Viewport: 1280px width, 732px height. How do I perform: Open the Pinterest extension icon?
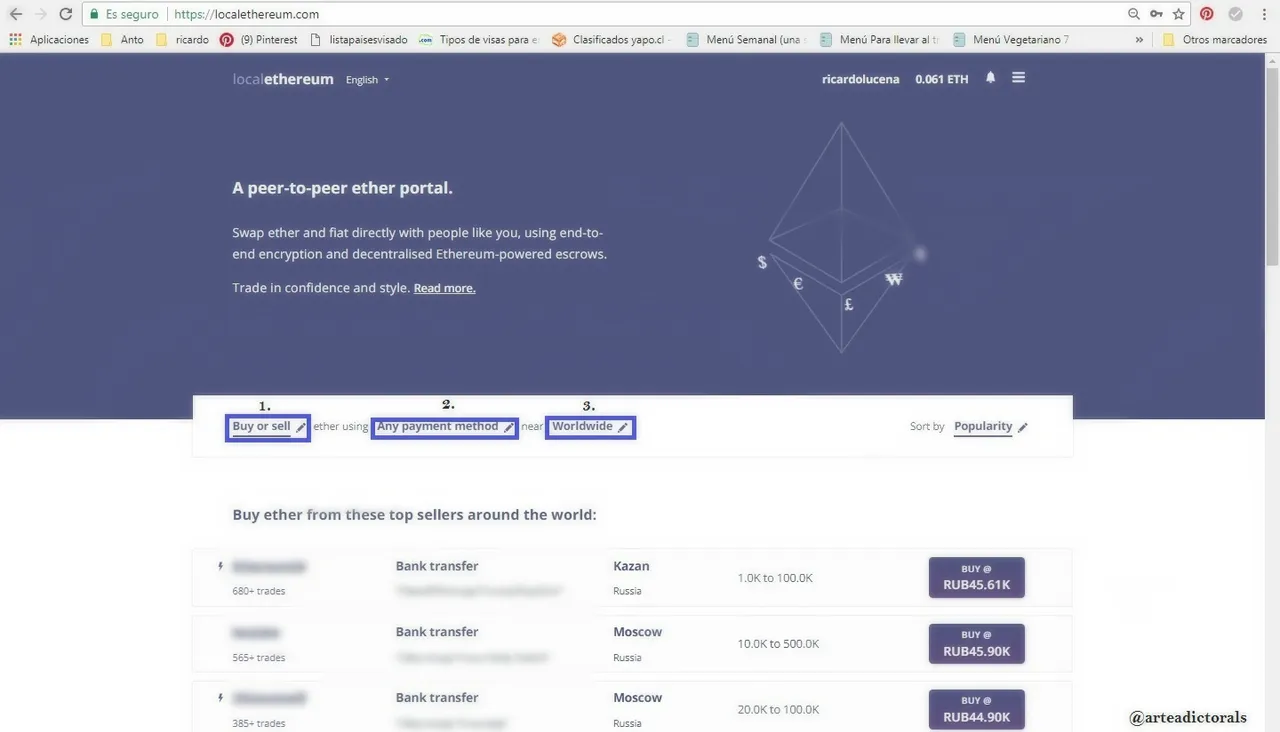pos(1207,14)
